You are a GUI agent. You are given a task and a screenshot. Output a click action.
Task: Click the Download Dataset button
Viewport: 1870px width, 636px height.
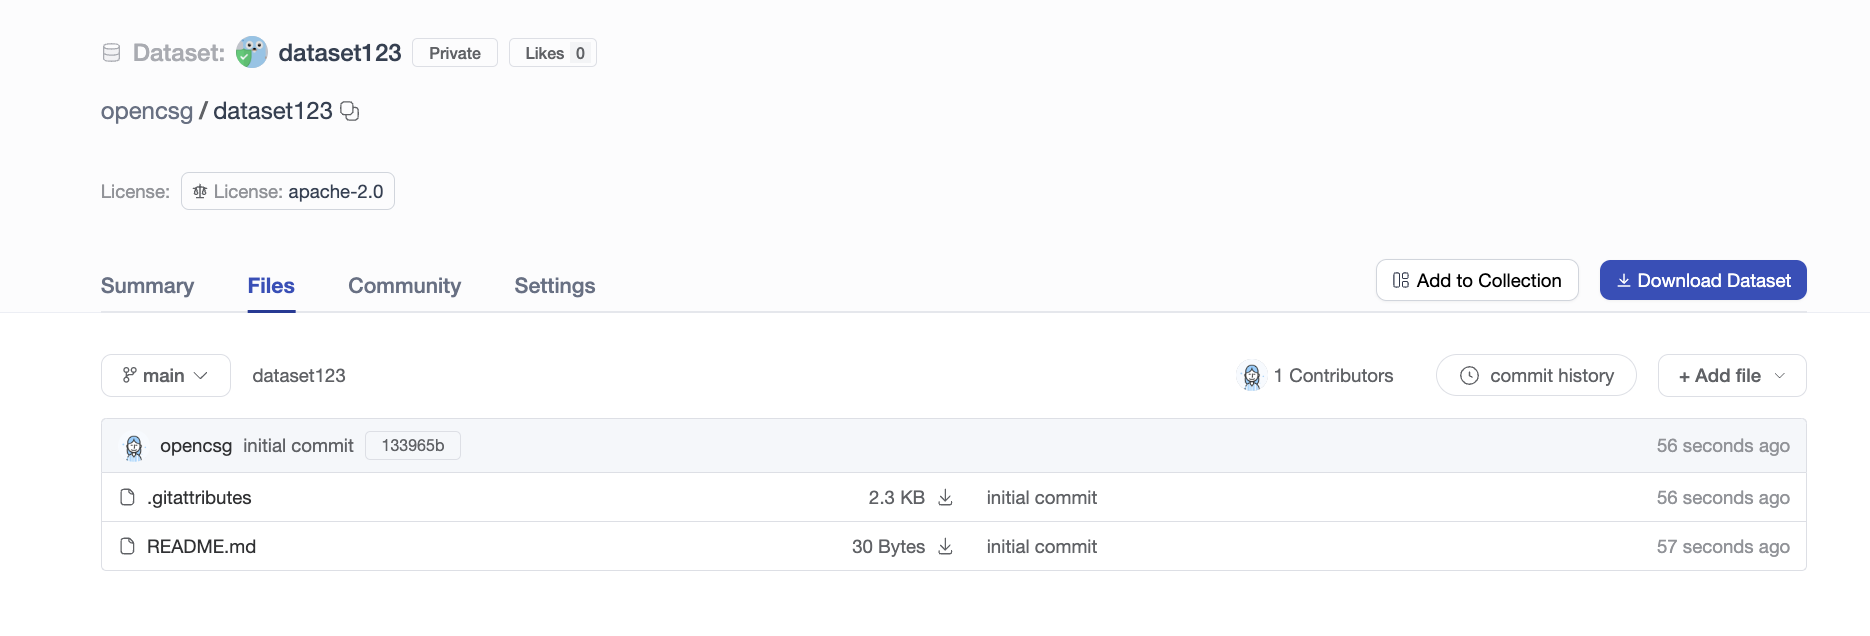pos(1702,281)
